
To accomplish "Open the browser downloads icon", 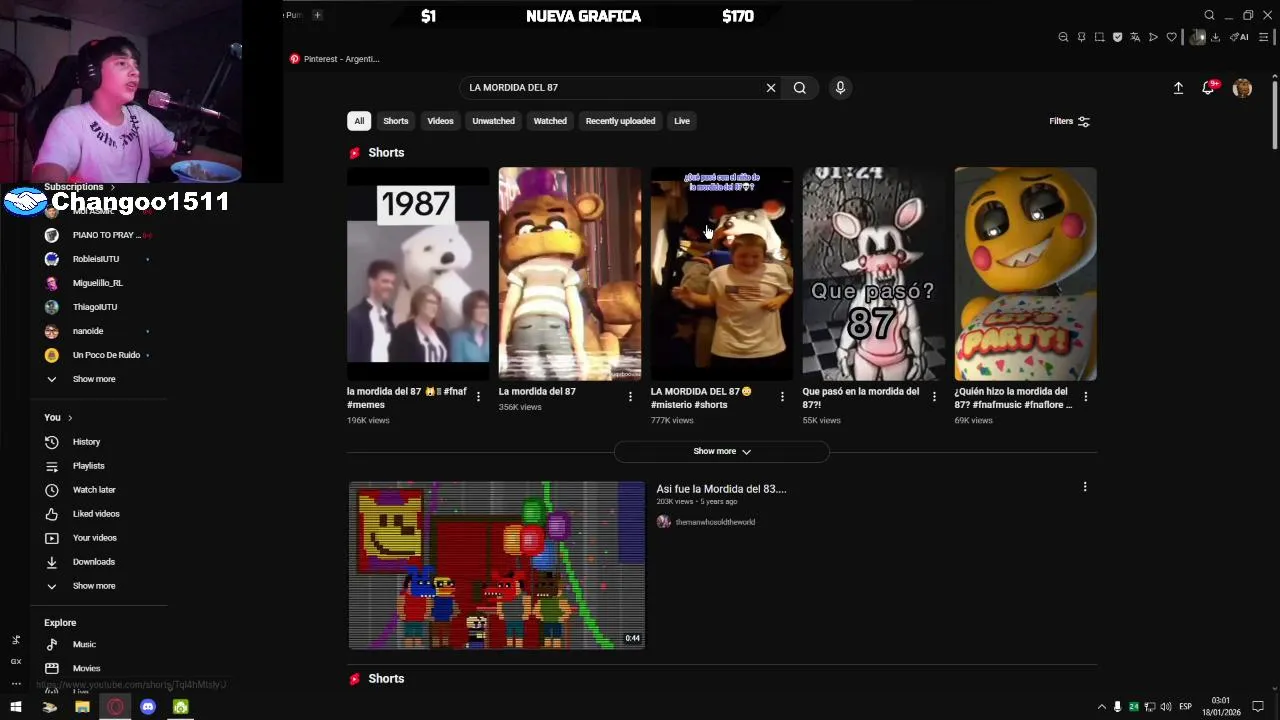I will click(1215, 37).
